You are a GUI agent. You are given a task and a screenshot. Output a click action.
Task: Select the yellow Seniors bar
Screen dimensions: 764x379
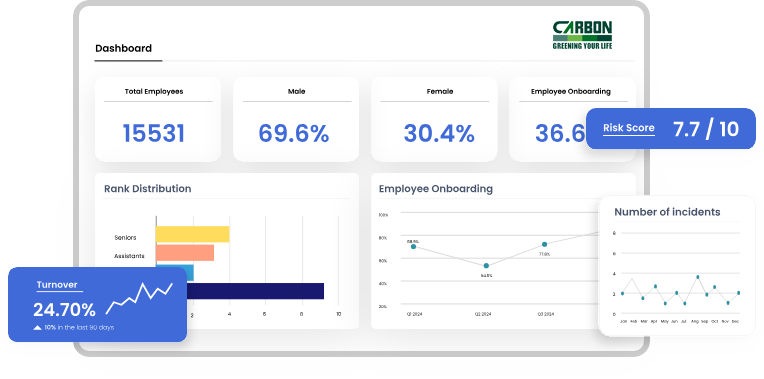[192, 234]
